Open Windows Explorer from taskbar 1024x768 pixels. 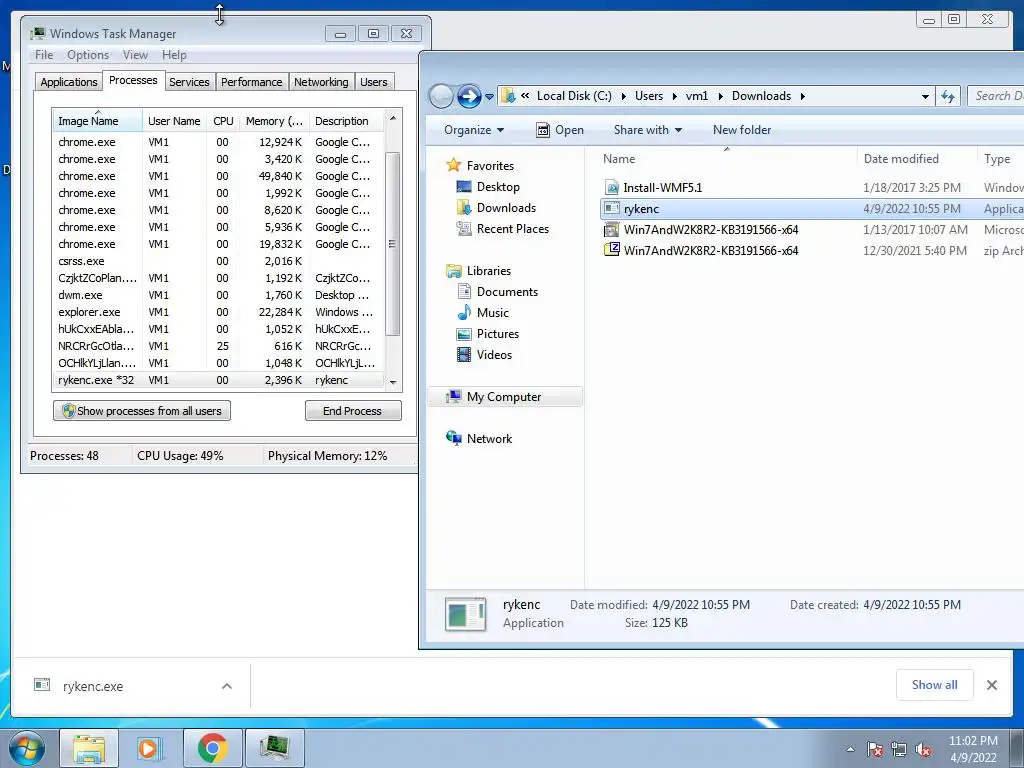pyautogui.click(x=89, y=749)
